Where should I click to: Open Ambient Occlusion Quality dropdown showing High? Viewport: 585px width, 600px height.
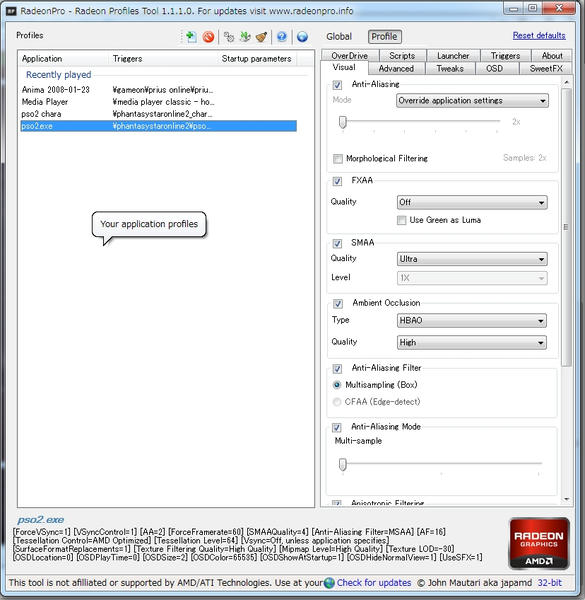472,342
